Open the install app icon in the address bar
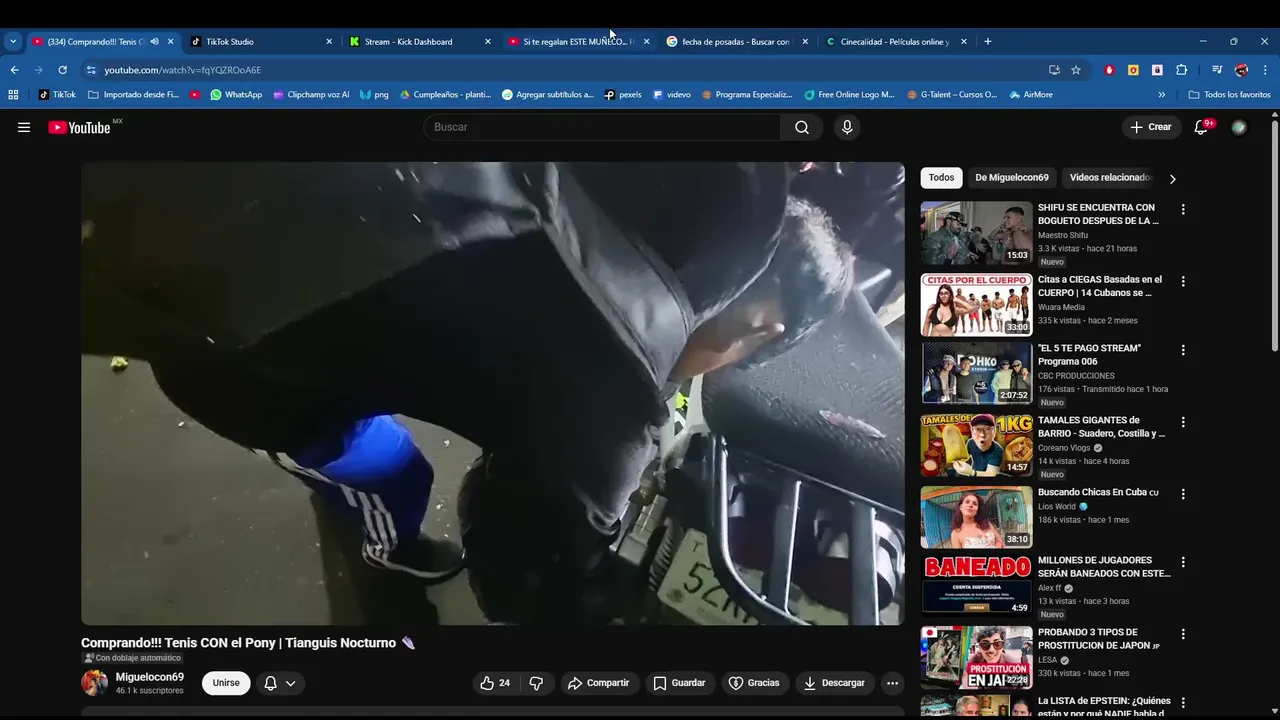1280x720 pixels. 1054,70
